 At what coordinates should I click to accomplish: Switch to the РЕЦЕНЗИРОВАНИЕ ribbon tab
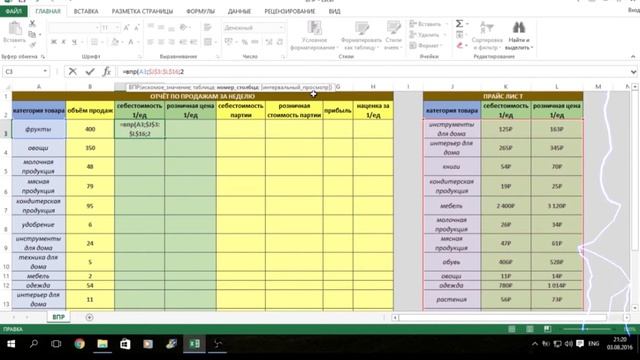pos(289,11)
